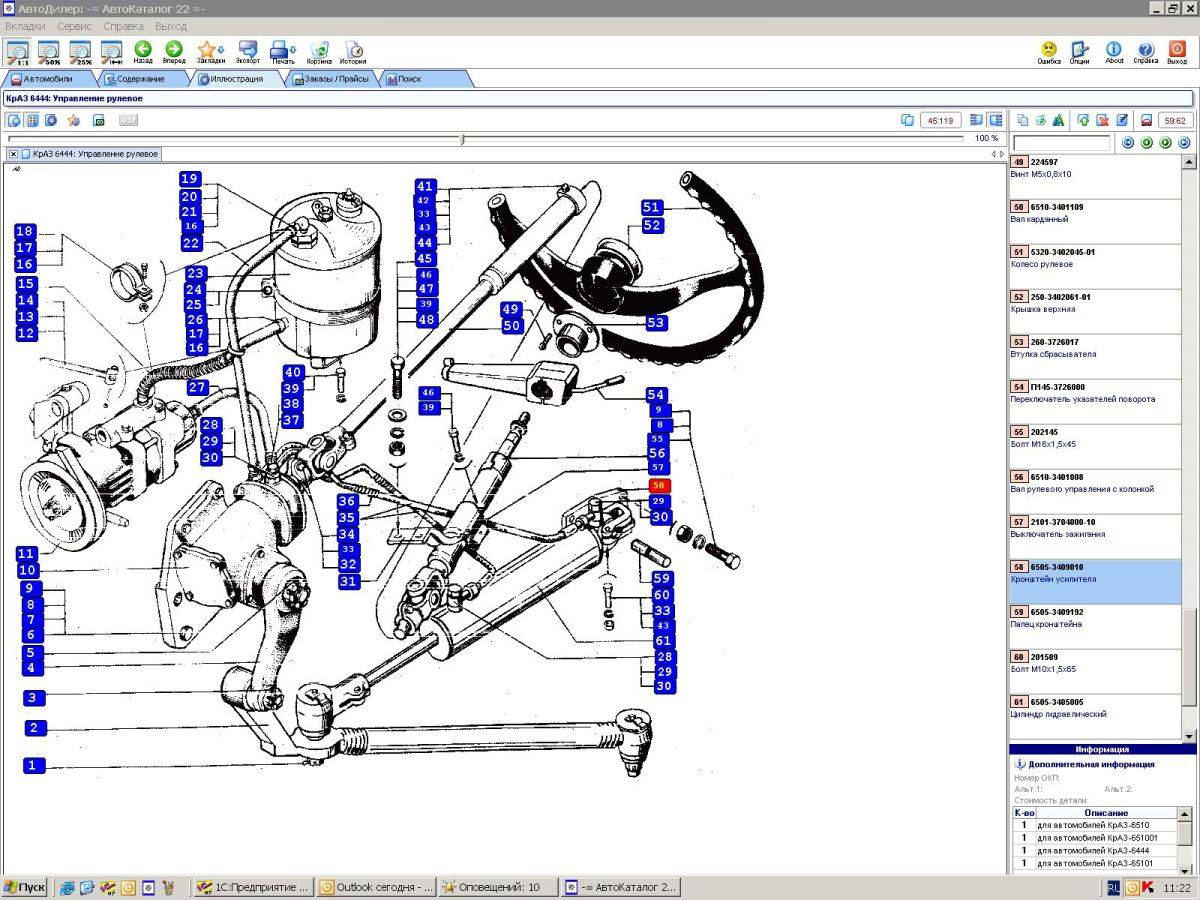Open the Сервис menu
The width and height of the screenshot is (1200, 900).
click(x=75, y=26)
